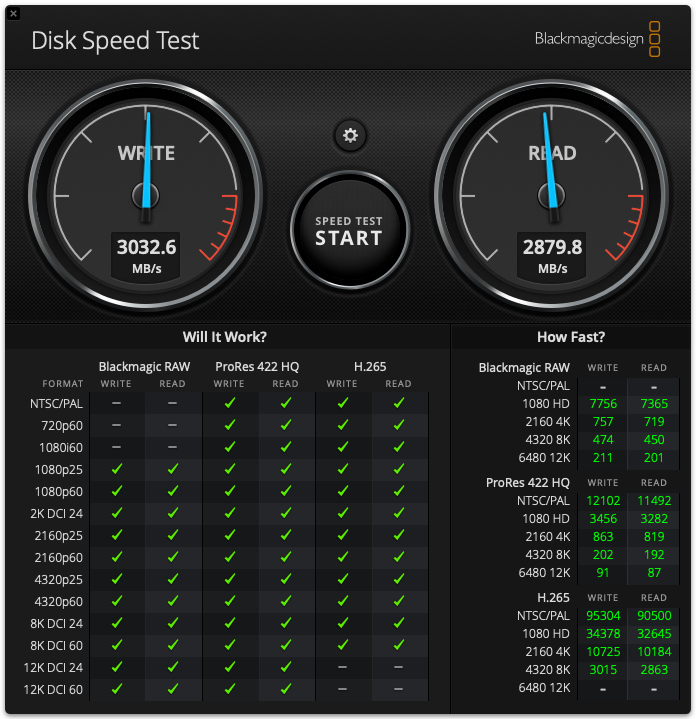The height and width of the screenshot is (719, 696).
Task: Click the H.265 section label in How Fast
Action: click(x=553, y=598)
